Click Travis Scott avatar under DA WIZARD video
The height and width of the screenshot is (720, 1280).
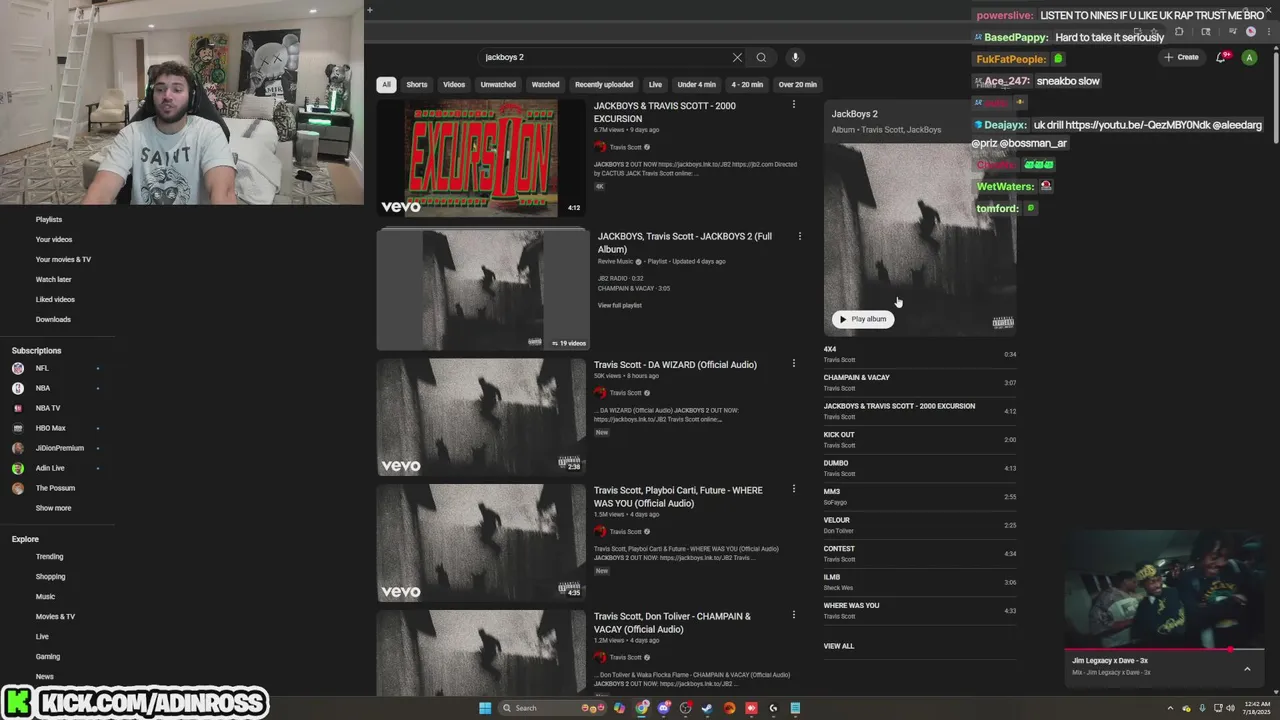click(x=600, y=393)
